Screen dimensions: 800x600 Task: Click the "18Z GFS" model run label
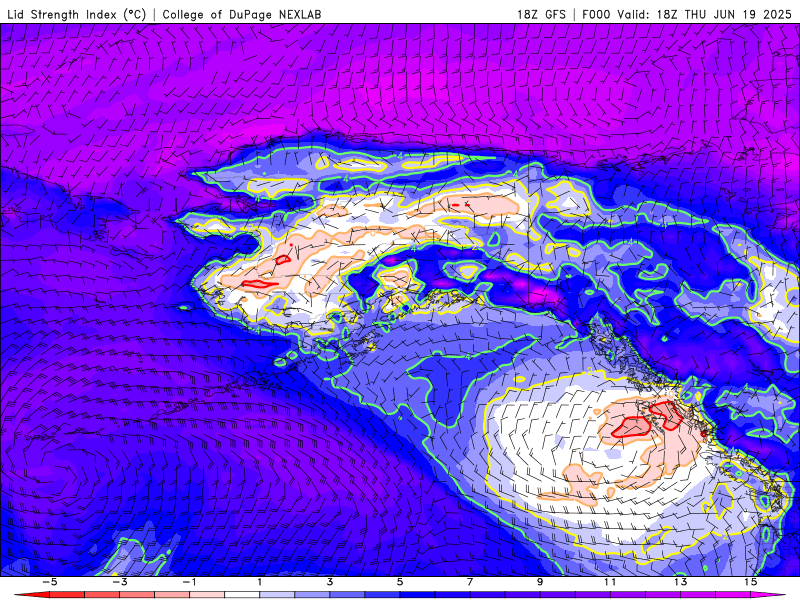(x=542, y=14)
